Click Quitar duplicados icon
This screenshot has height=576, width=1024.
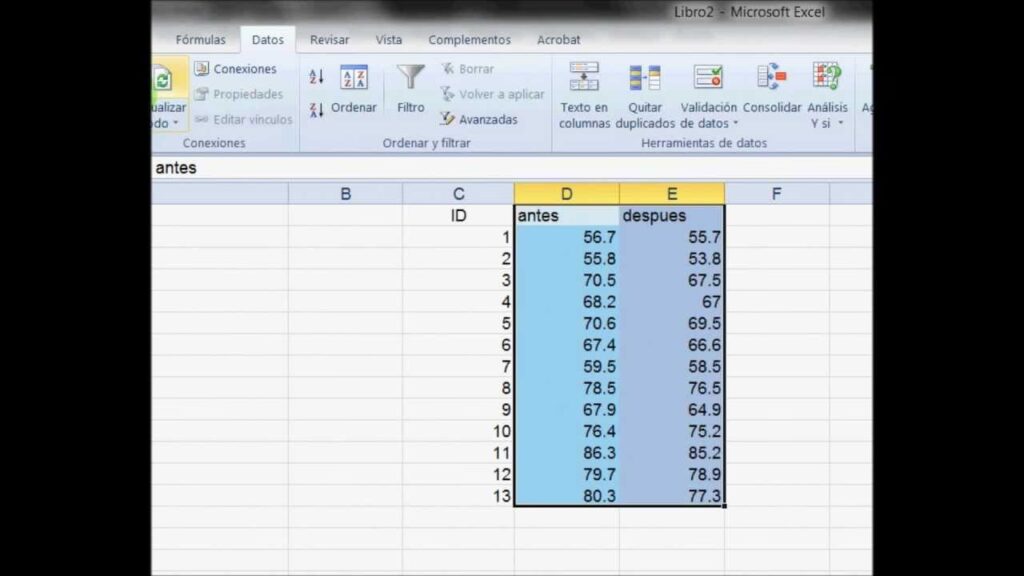click(x=645, y=78)
